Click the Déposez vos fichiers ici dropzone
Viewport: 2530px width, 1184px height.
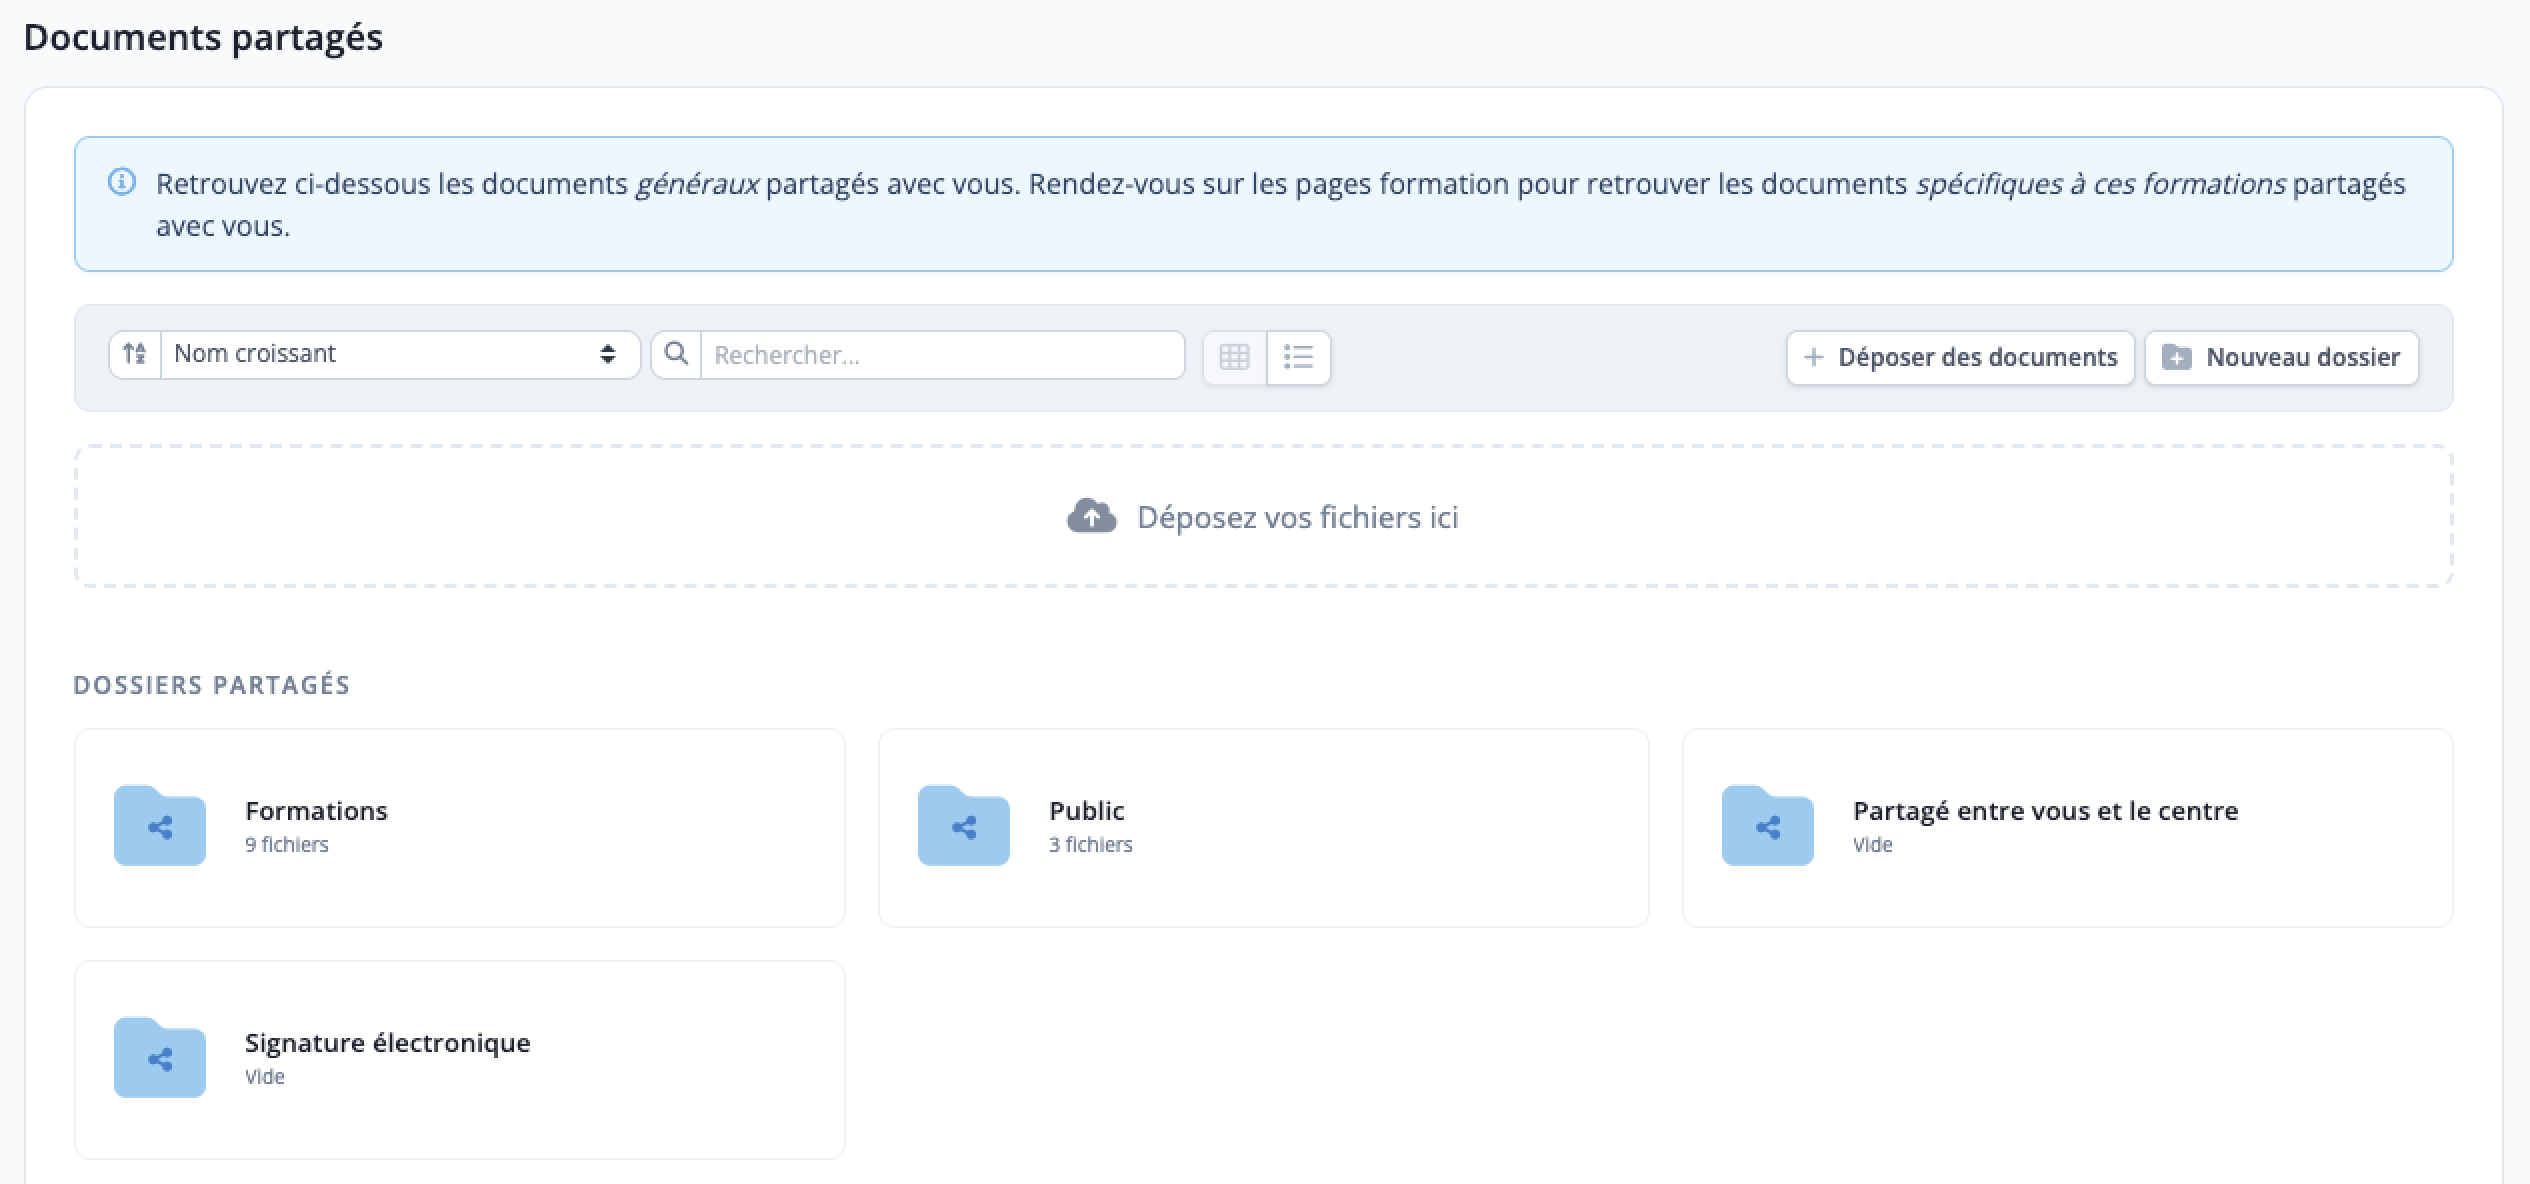[x=1263, y=516]
